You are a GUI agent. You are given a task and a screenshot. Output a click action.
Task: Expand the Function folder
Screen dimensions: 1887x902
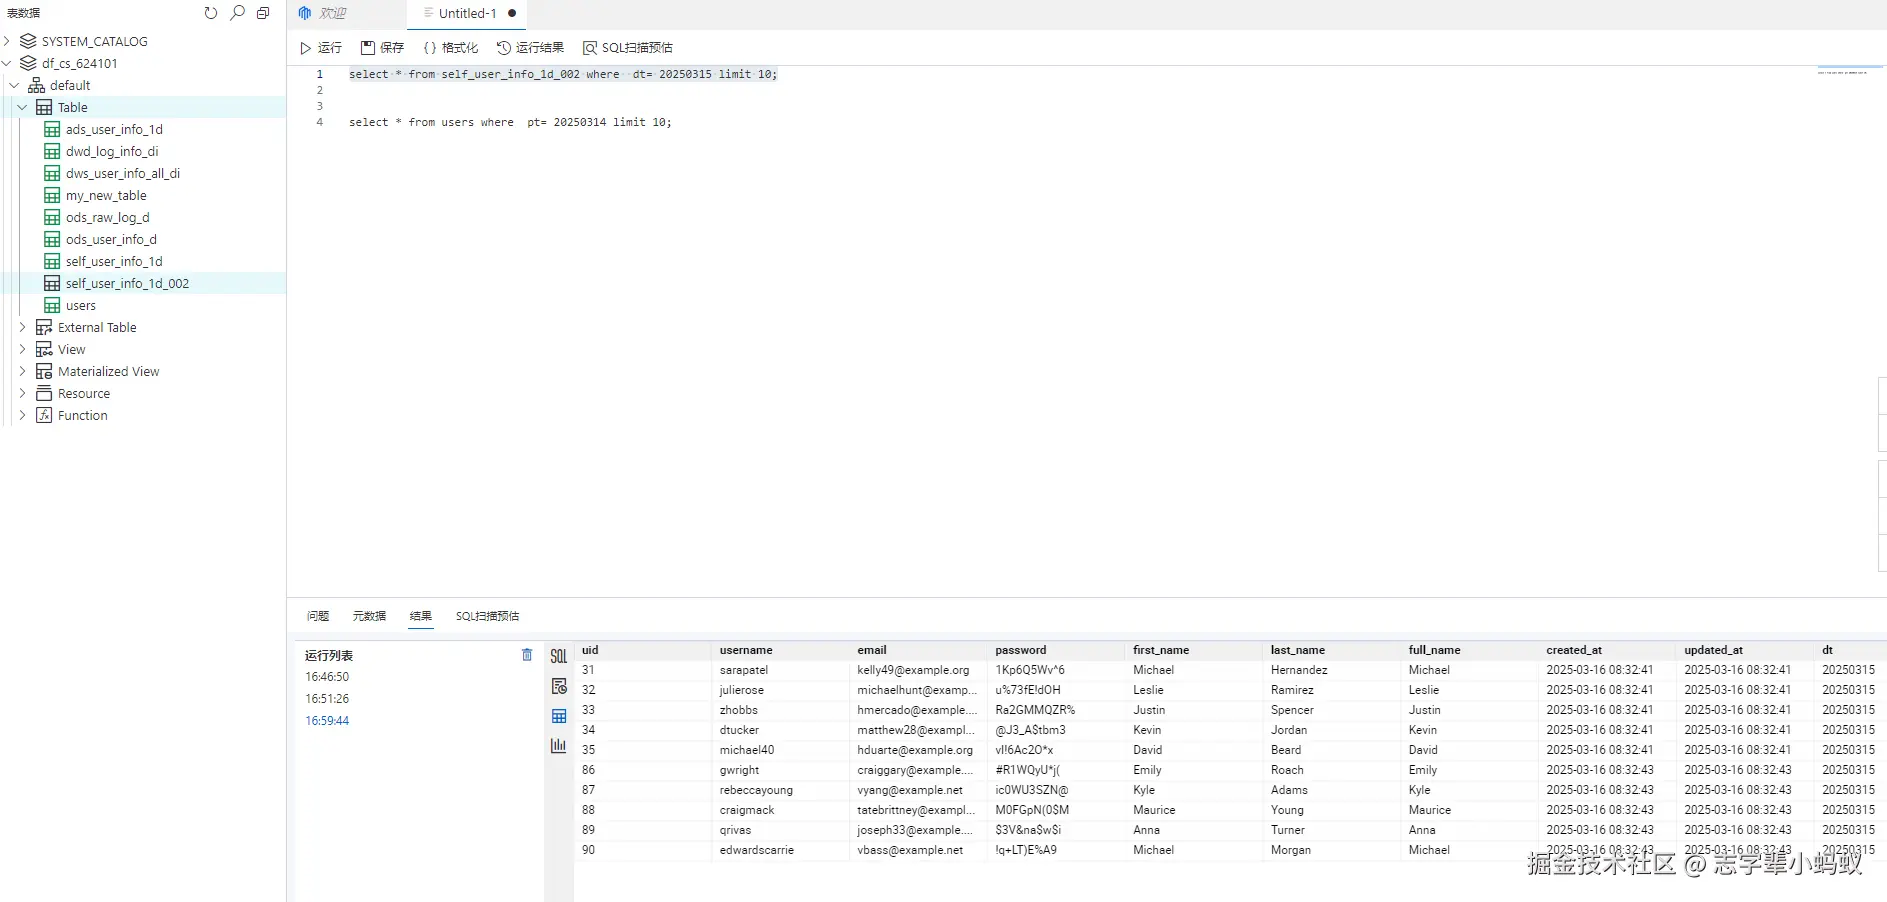23,415
